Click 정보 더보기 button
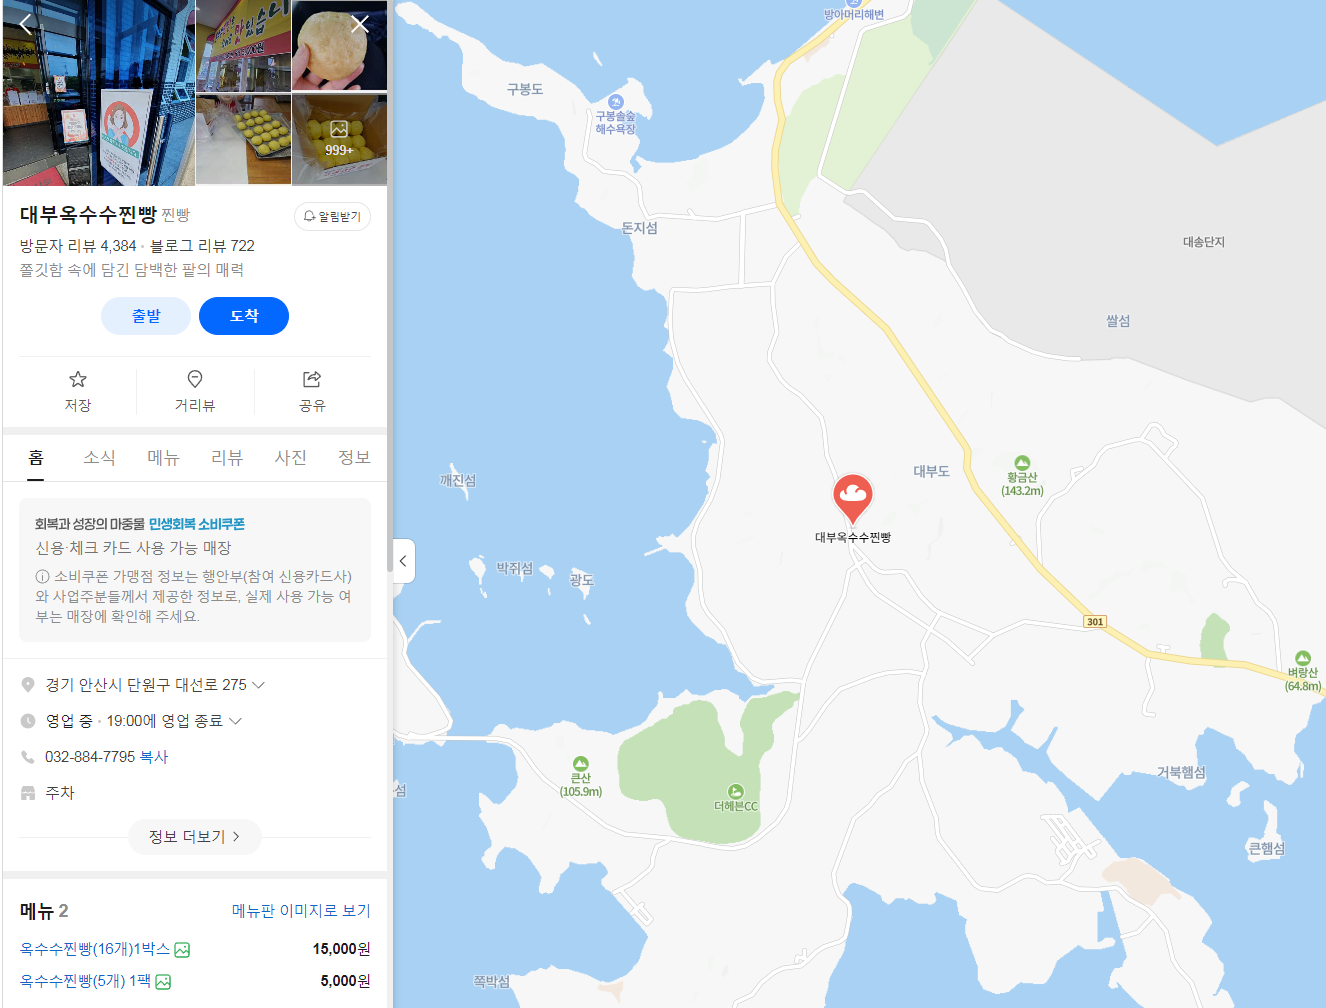1326x1008 pixels. click(195, 837)
